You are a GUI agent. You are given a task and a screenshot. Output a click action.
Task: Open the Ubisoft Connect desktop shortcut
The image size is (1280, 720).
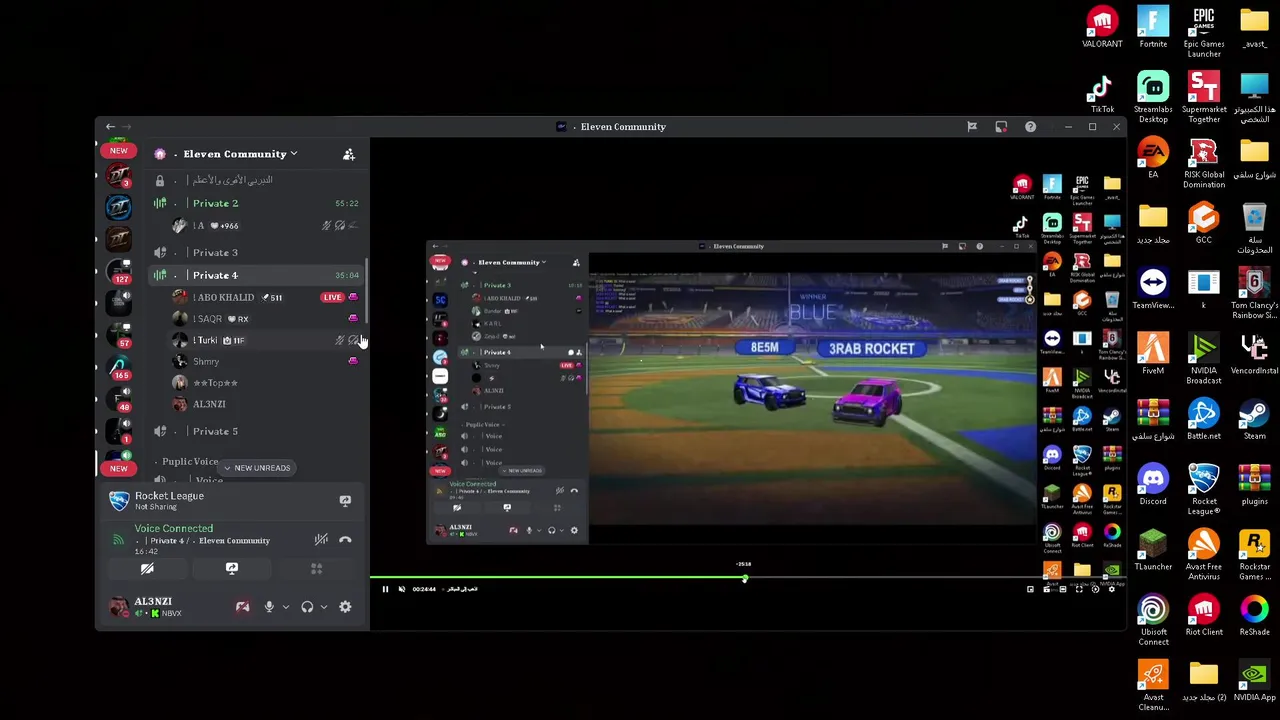point(1153,619)
